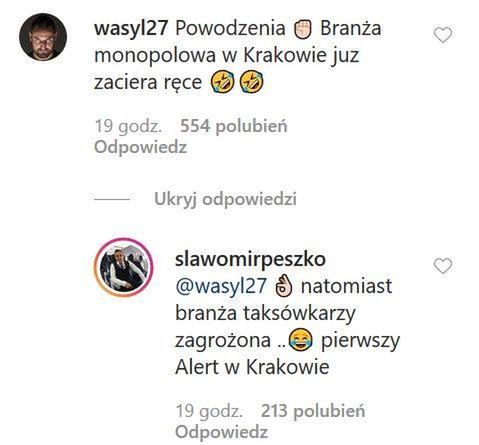Image resolution: width=479 pixels, height=445 pixels.
Task: Click the first rolling-laughing emoji
Action: 223,82
